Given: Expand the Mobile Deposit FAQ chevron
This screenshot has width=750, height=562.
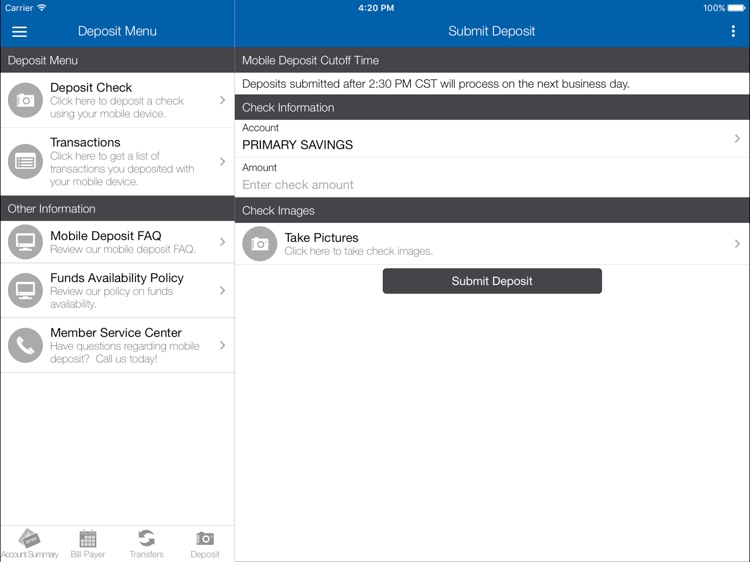Looking at the screenshot, I should point(222,242).
